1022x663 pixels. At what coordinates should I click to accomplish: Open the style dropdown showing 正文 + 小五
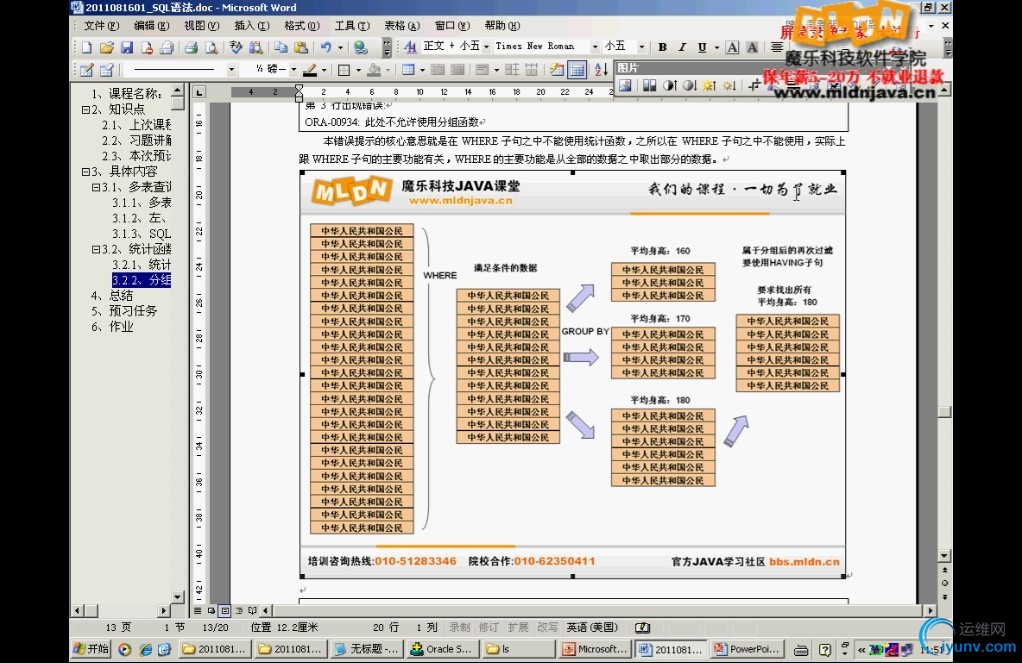coord(486,47)
